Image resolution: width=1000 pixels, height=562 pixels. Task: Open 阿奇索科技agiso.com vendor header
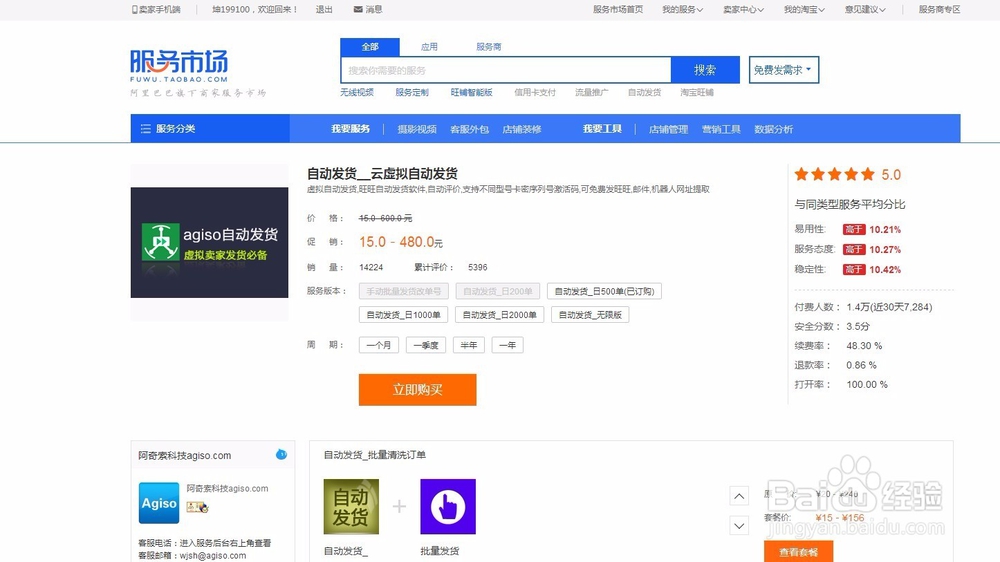pos(185,455)
